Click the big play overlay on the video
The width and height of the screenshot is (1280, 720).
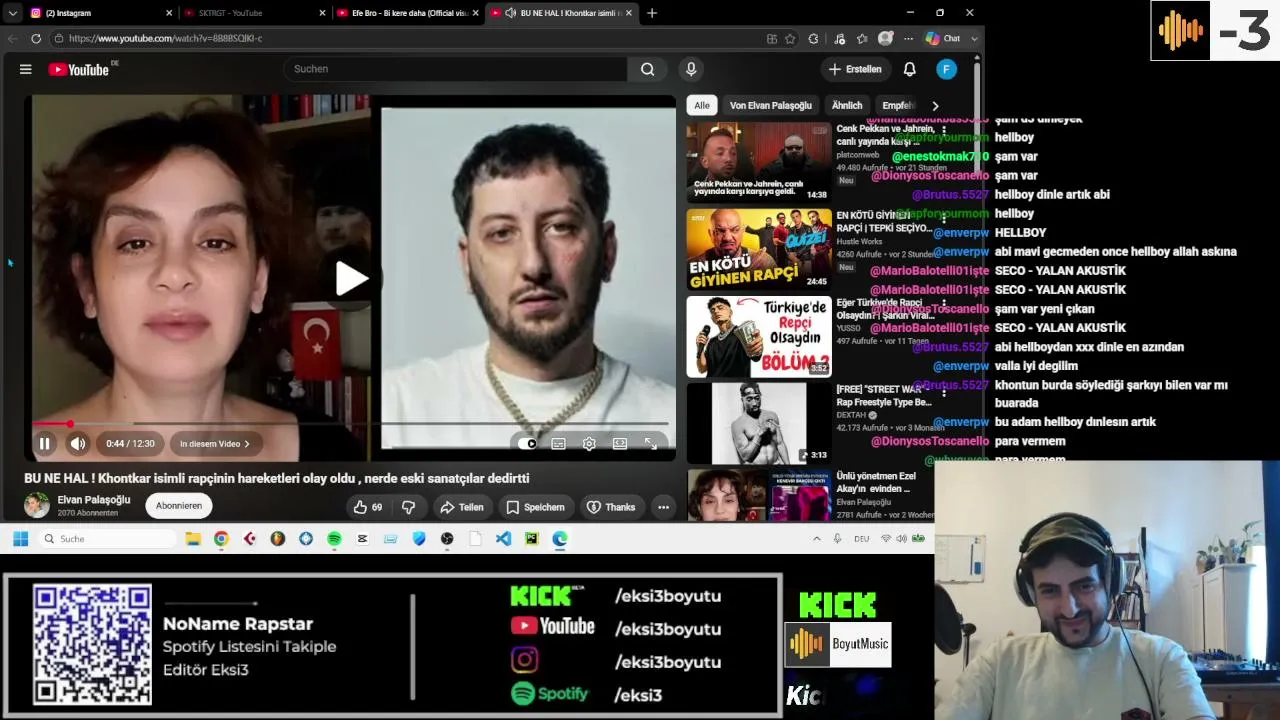pyautogui.click(x=350, y=278)
